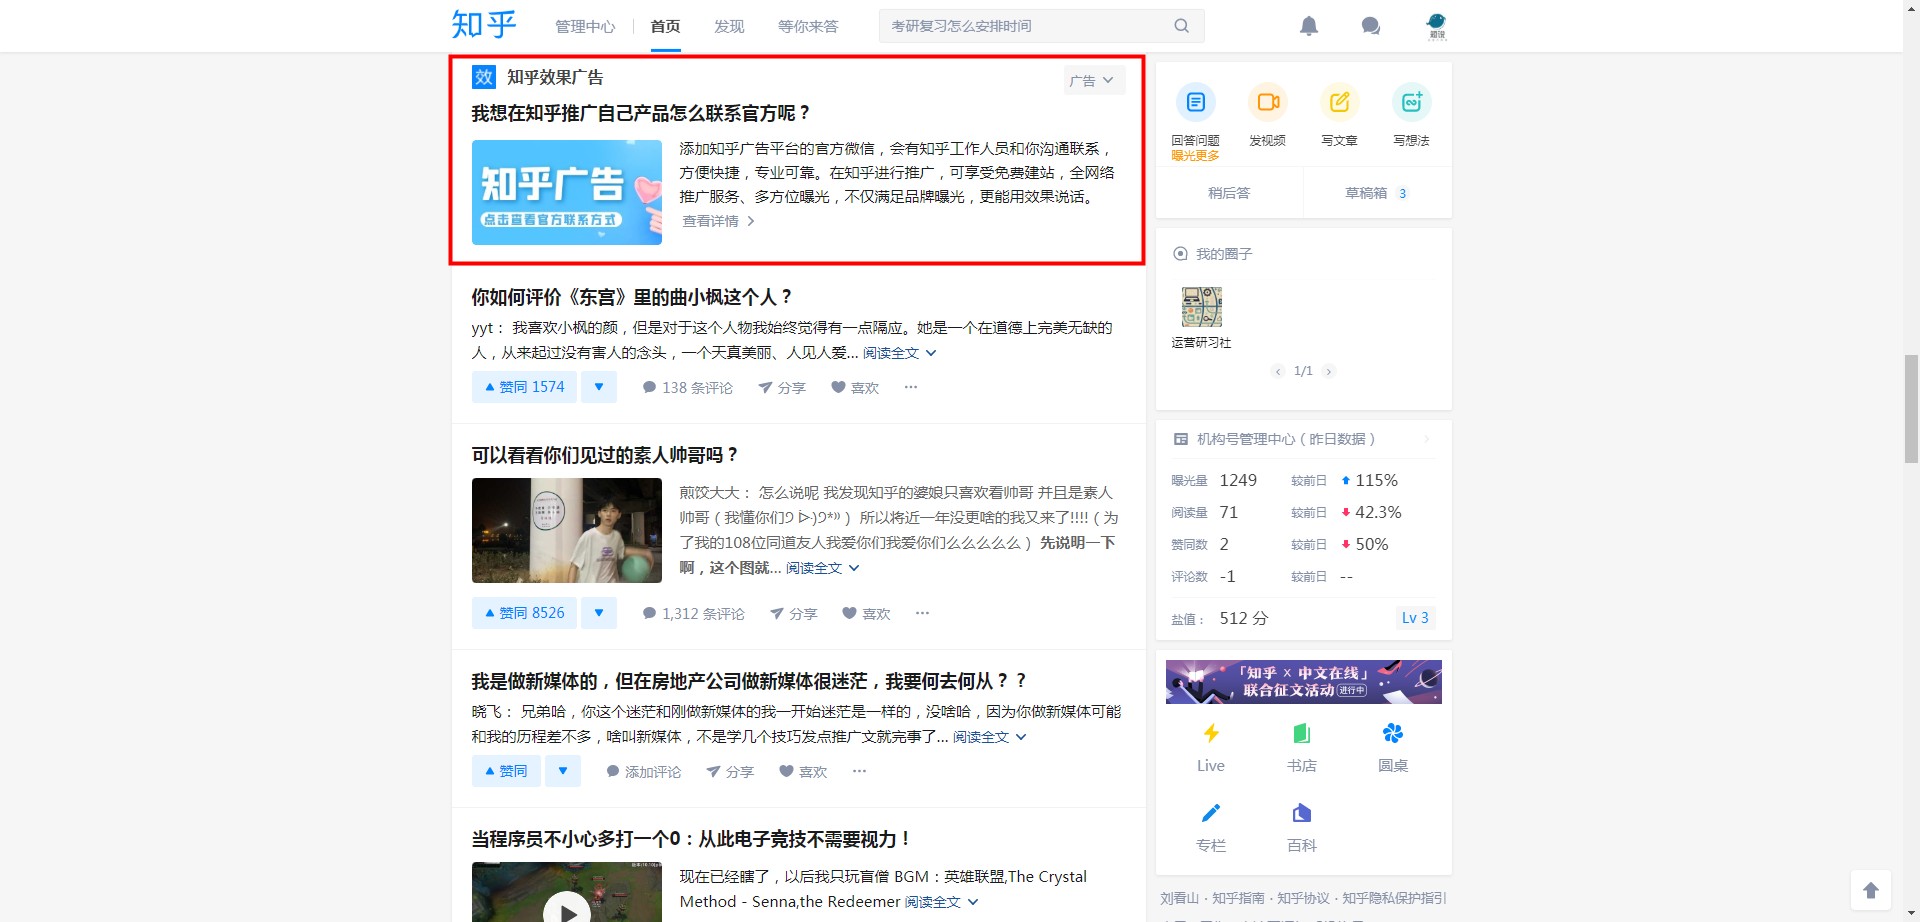Select the 首页 nav tab
Viewport: 1920px width, 922px height.
tap(665, 27)
